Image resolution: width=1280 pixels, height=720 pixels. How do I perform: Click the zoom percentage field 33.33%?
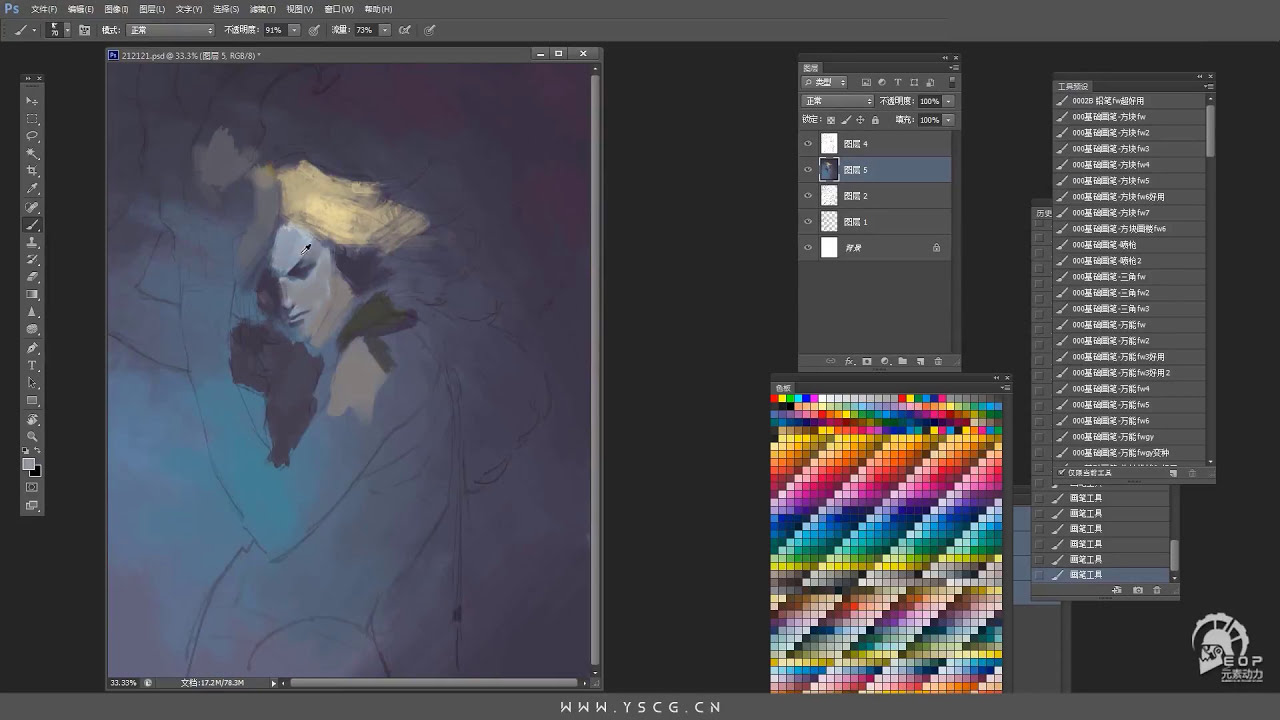(123, 683)
